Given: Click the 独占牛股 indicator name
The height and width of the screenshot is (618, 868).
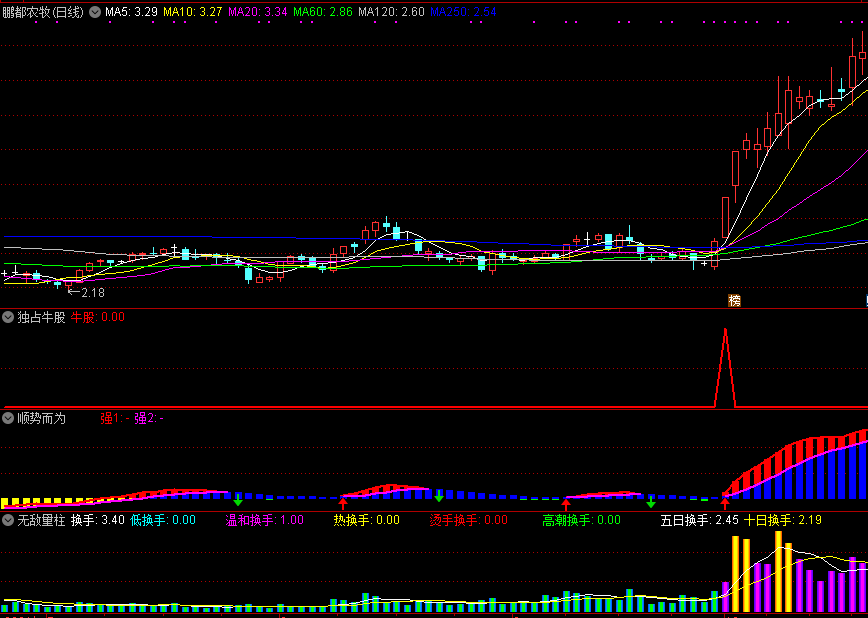Looking at the screenshot, I should click(x=42, y=317).
